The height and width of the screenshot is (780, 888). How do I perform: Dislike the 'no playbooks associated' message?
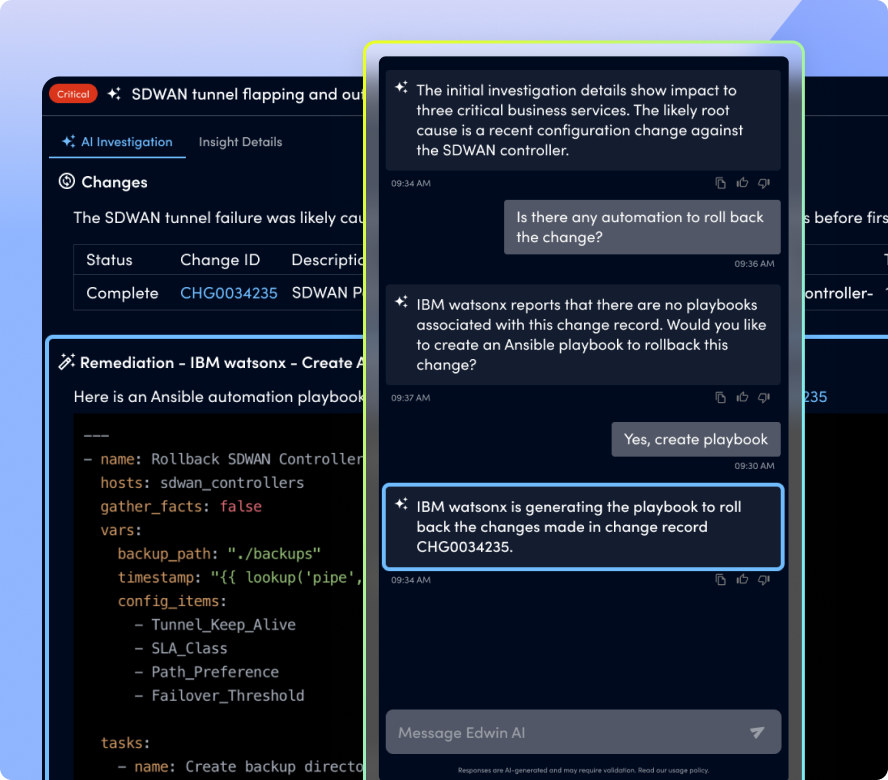pyautogui.click(x=764, y=398)
